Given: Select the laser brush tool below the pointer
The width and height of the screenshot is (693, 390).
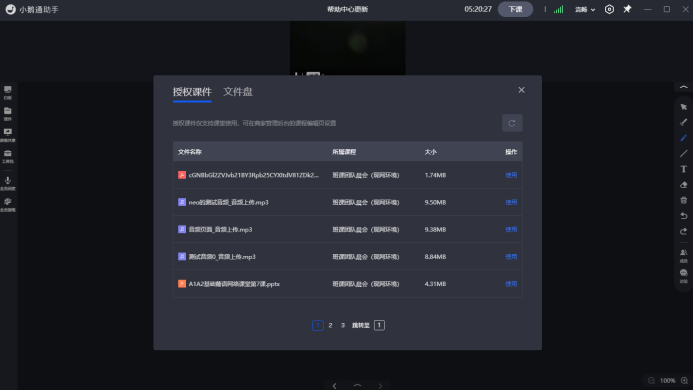Looking at the screenshot, I should tap(683, 122).
